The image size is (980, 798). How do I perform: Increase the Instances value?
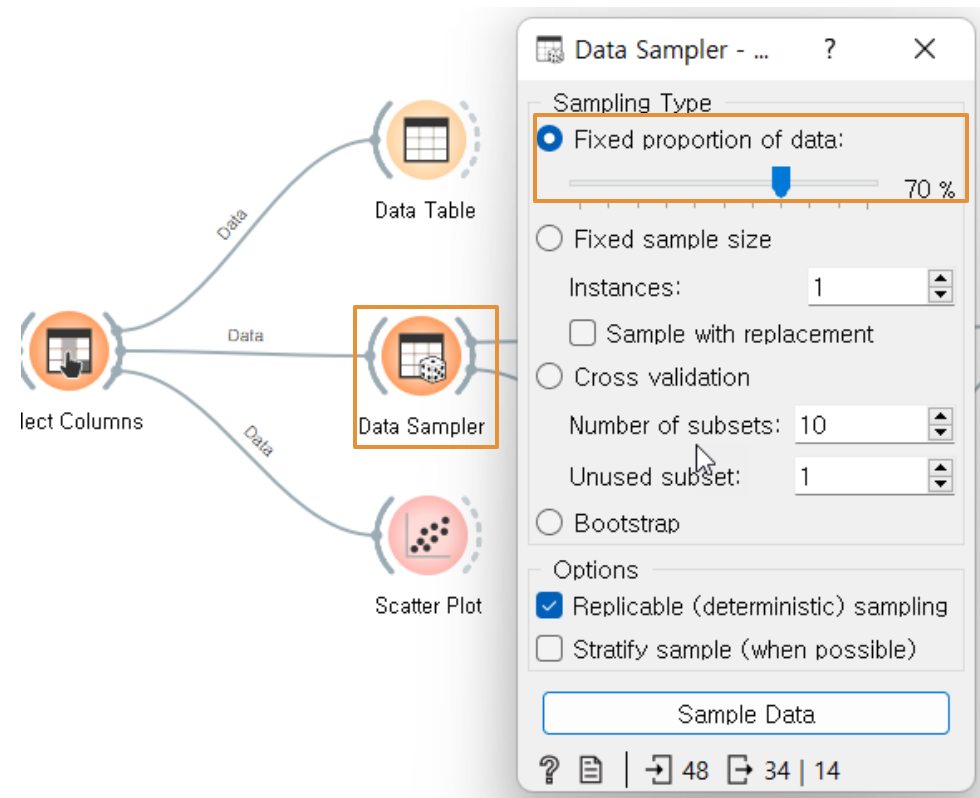(x=940, y=278)
